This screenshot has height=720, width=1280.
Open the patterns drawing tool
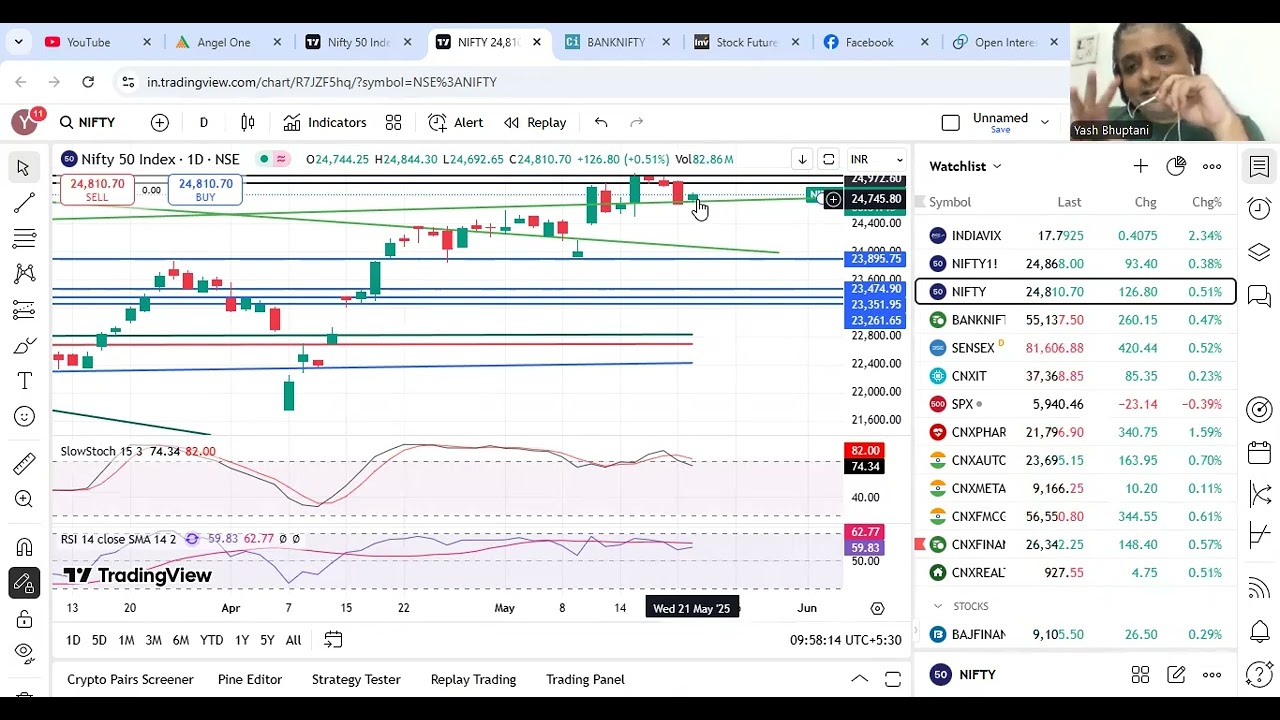24,274
